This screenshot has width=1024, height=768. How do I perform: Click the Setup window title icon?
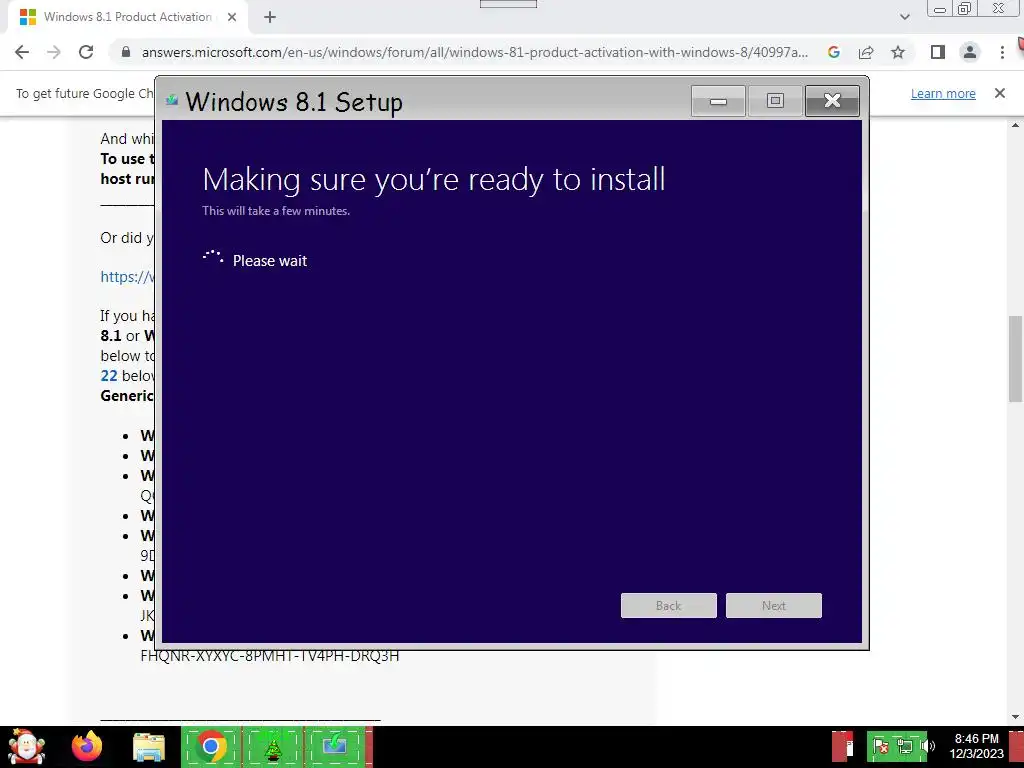[x=172, y=100]
